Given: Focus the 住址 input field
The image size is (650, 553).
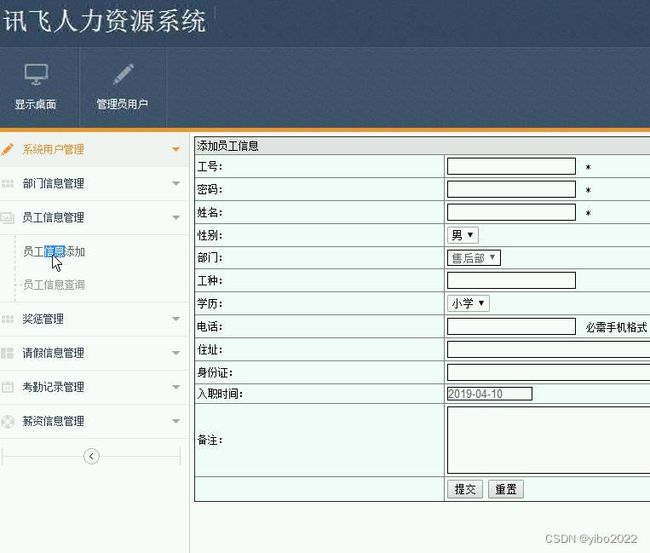Looking at the screenshot, I should [548, 349].
